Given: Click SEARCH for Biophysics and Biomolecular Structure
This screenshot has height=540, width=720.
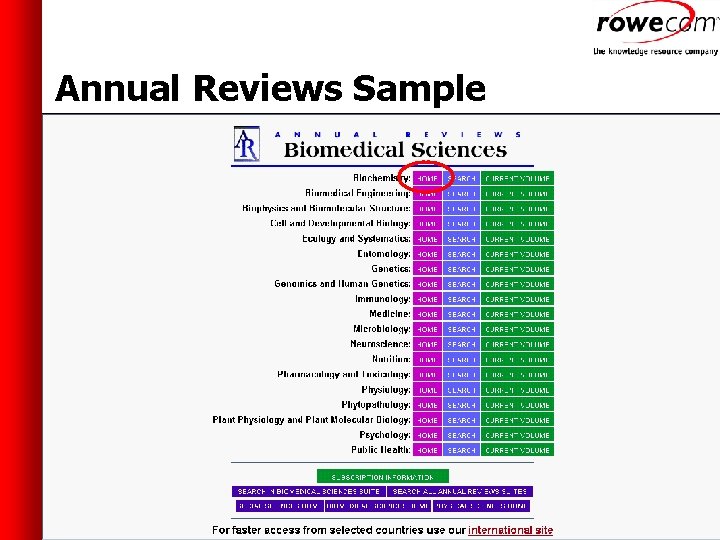Looking at the screenshot, I should pos(461,208).
